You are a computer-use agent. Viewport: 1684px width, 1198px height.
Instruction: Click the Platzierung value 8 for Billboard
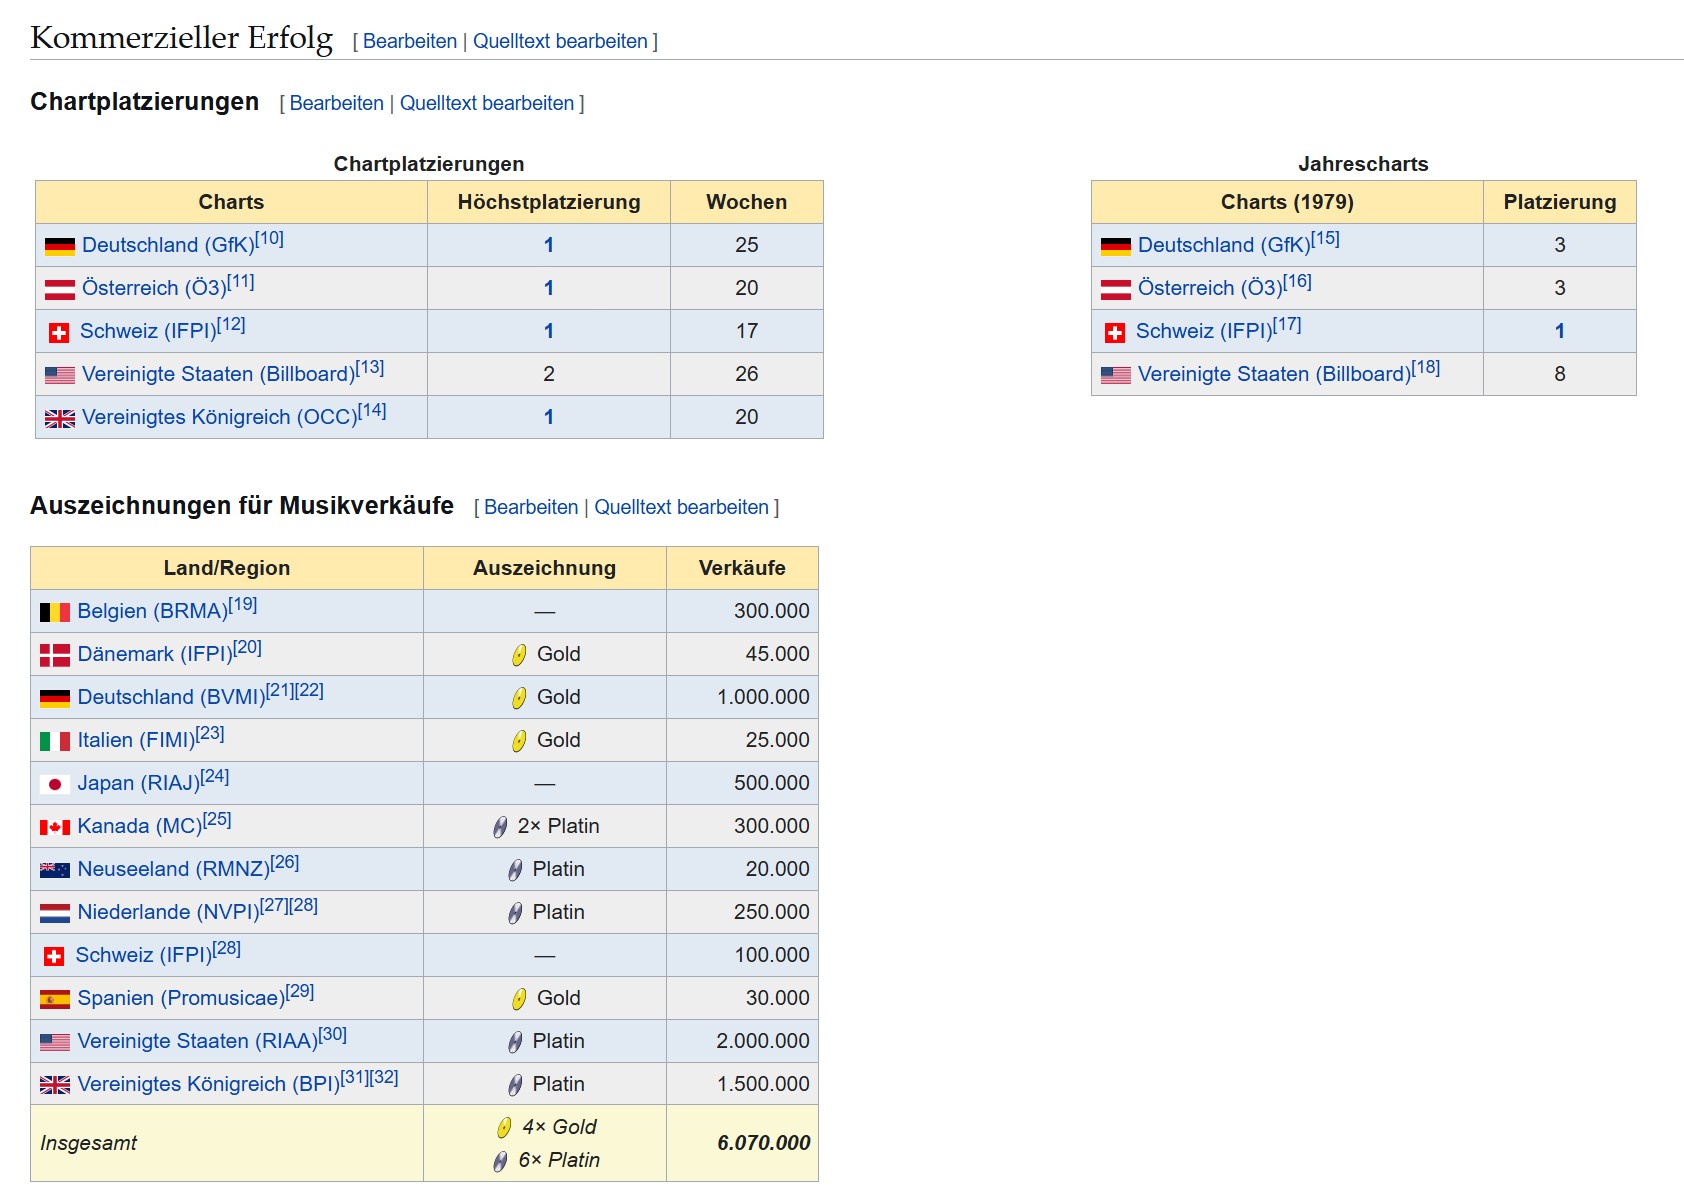pos(1560,374)
